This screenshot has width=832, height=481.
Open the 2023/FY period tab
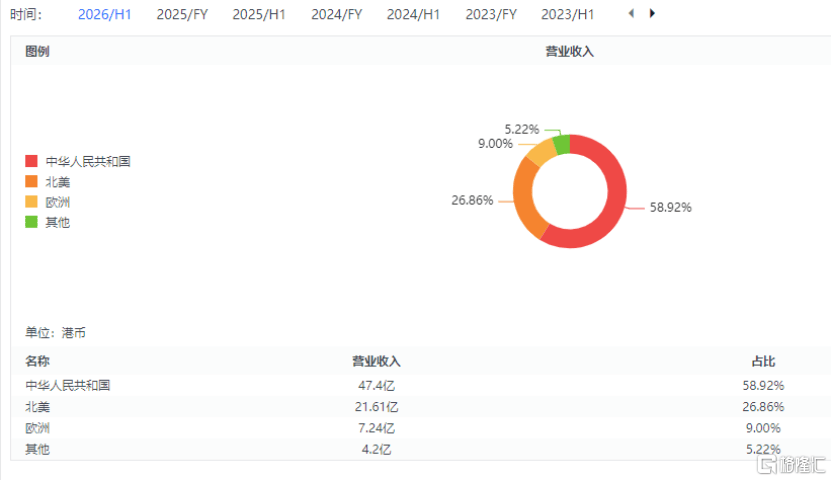(x=491, y=15)
